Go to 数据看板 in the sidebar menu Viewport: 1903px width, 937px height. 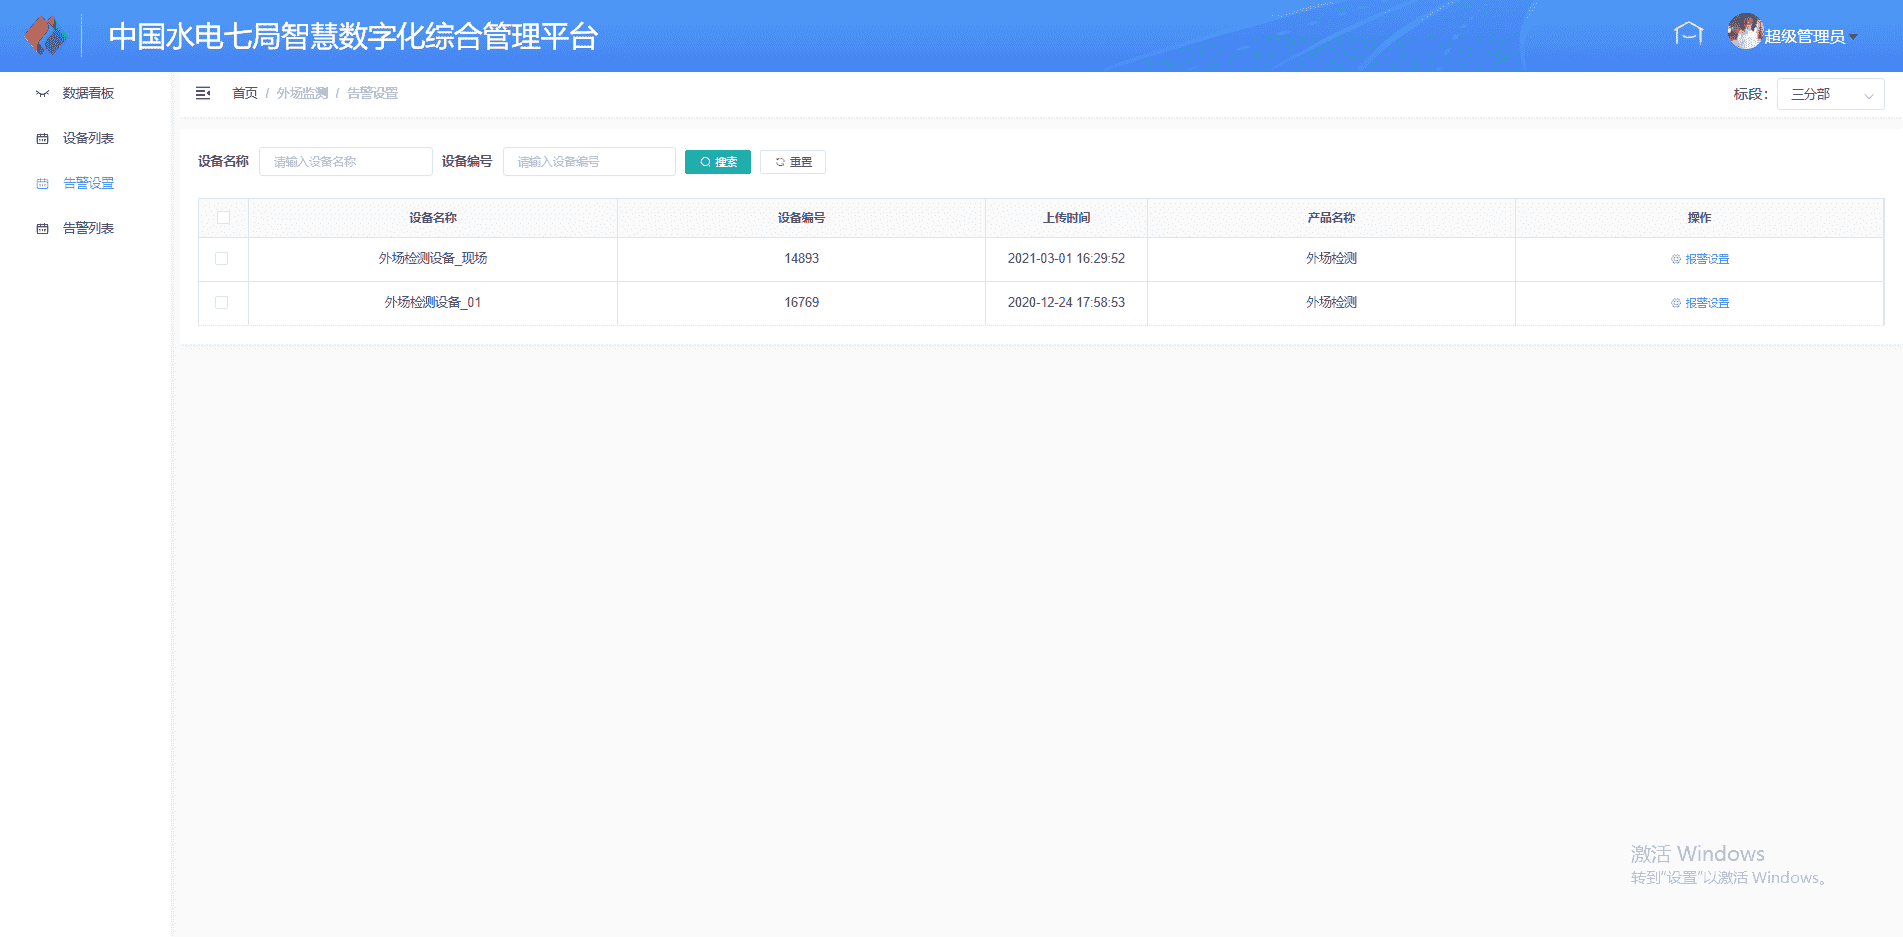pyautogui.click(x=88, y=93)
